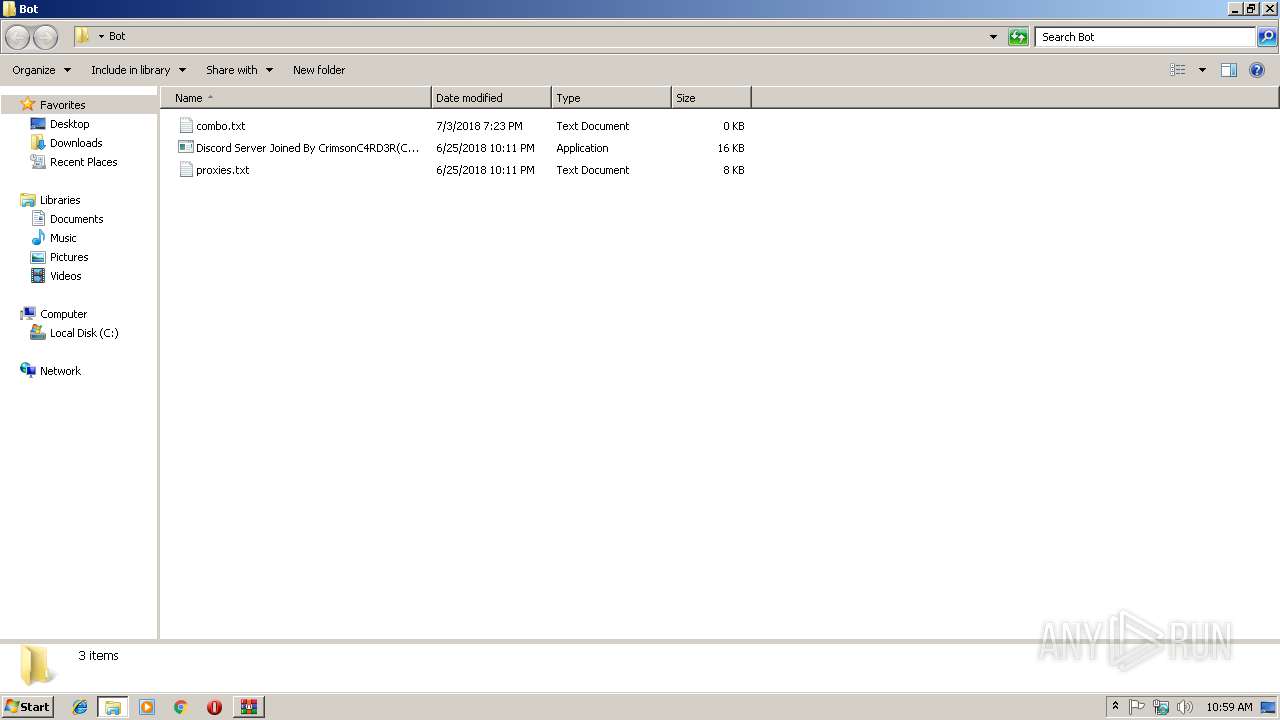Click the Downloads folder icon
Viewport: 1280px width, 720px height.
coord(38,143)
